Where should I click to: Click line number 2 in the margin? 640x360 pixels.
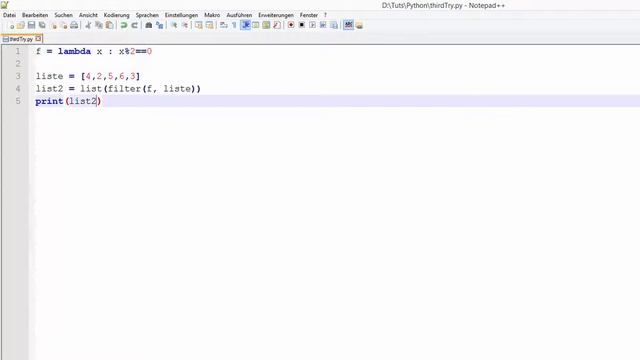pos(18,64)
